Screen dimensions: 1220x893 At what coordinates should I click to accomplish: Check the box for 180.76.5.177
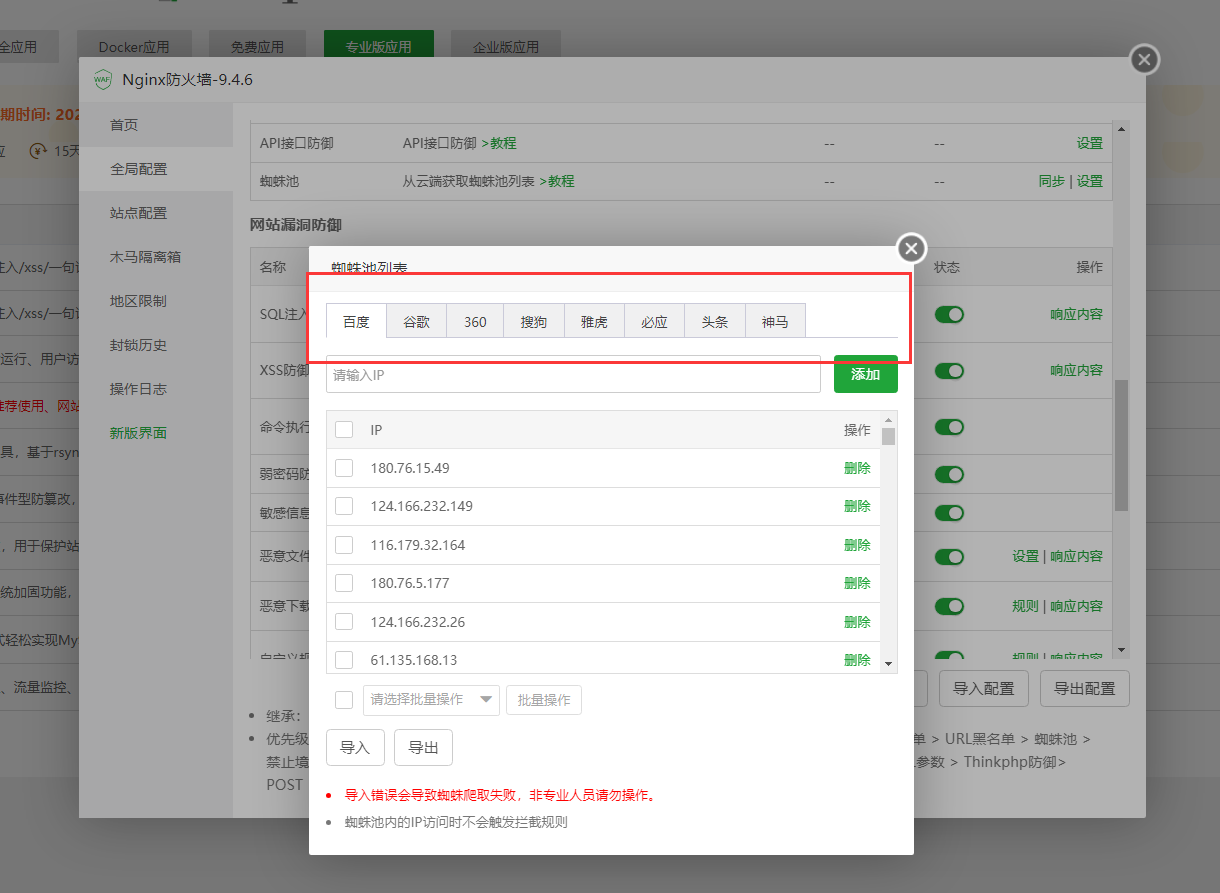tap(344, 583)
